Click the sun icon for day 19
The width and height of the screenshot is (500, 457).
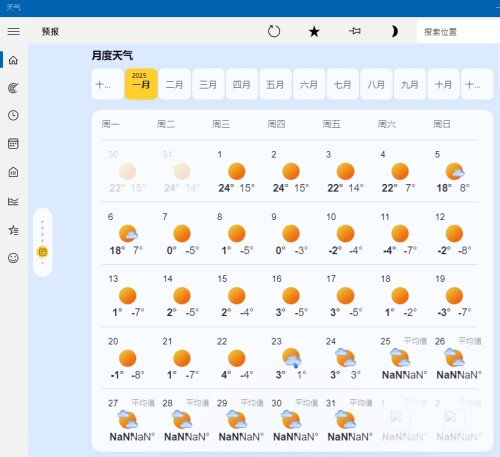point(454,296)
